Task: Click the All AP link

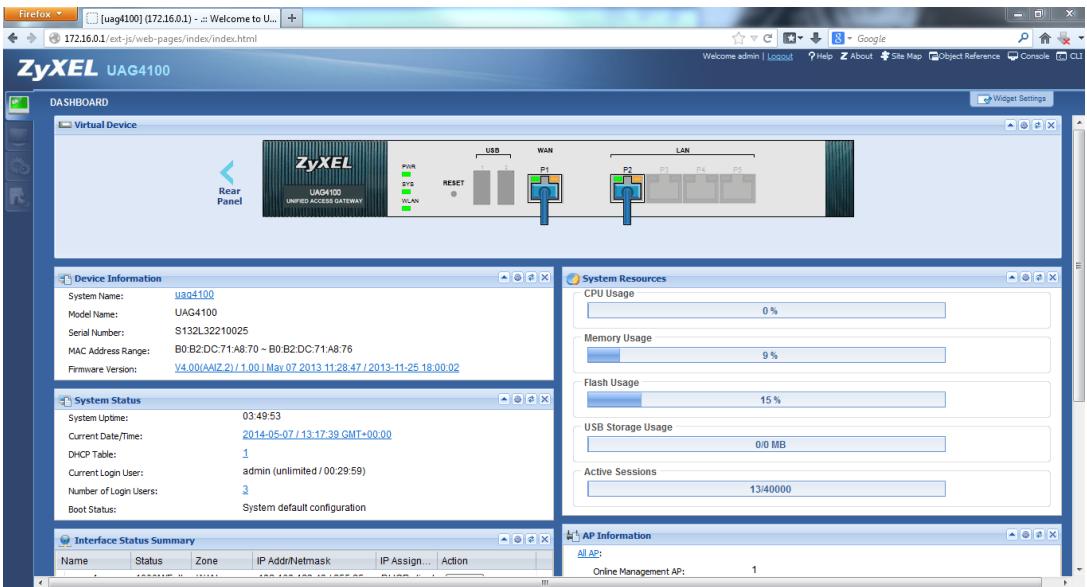Action: tap(589, 553)
